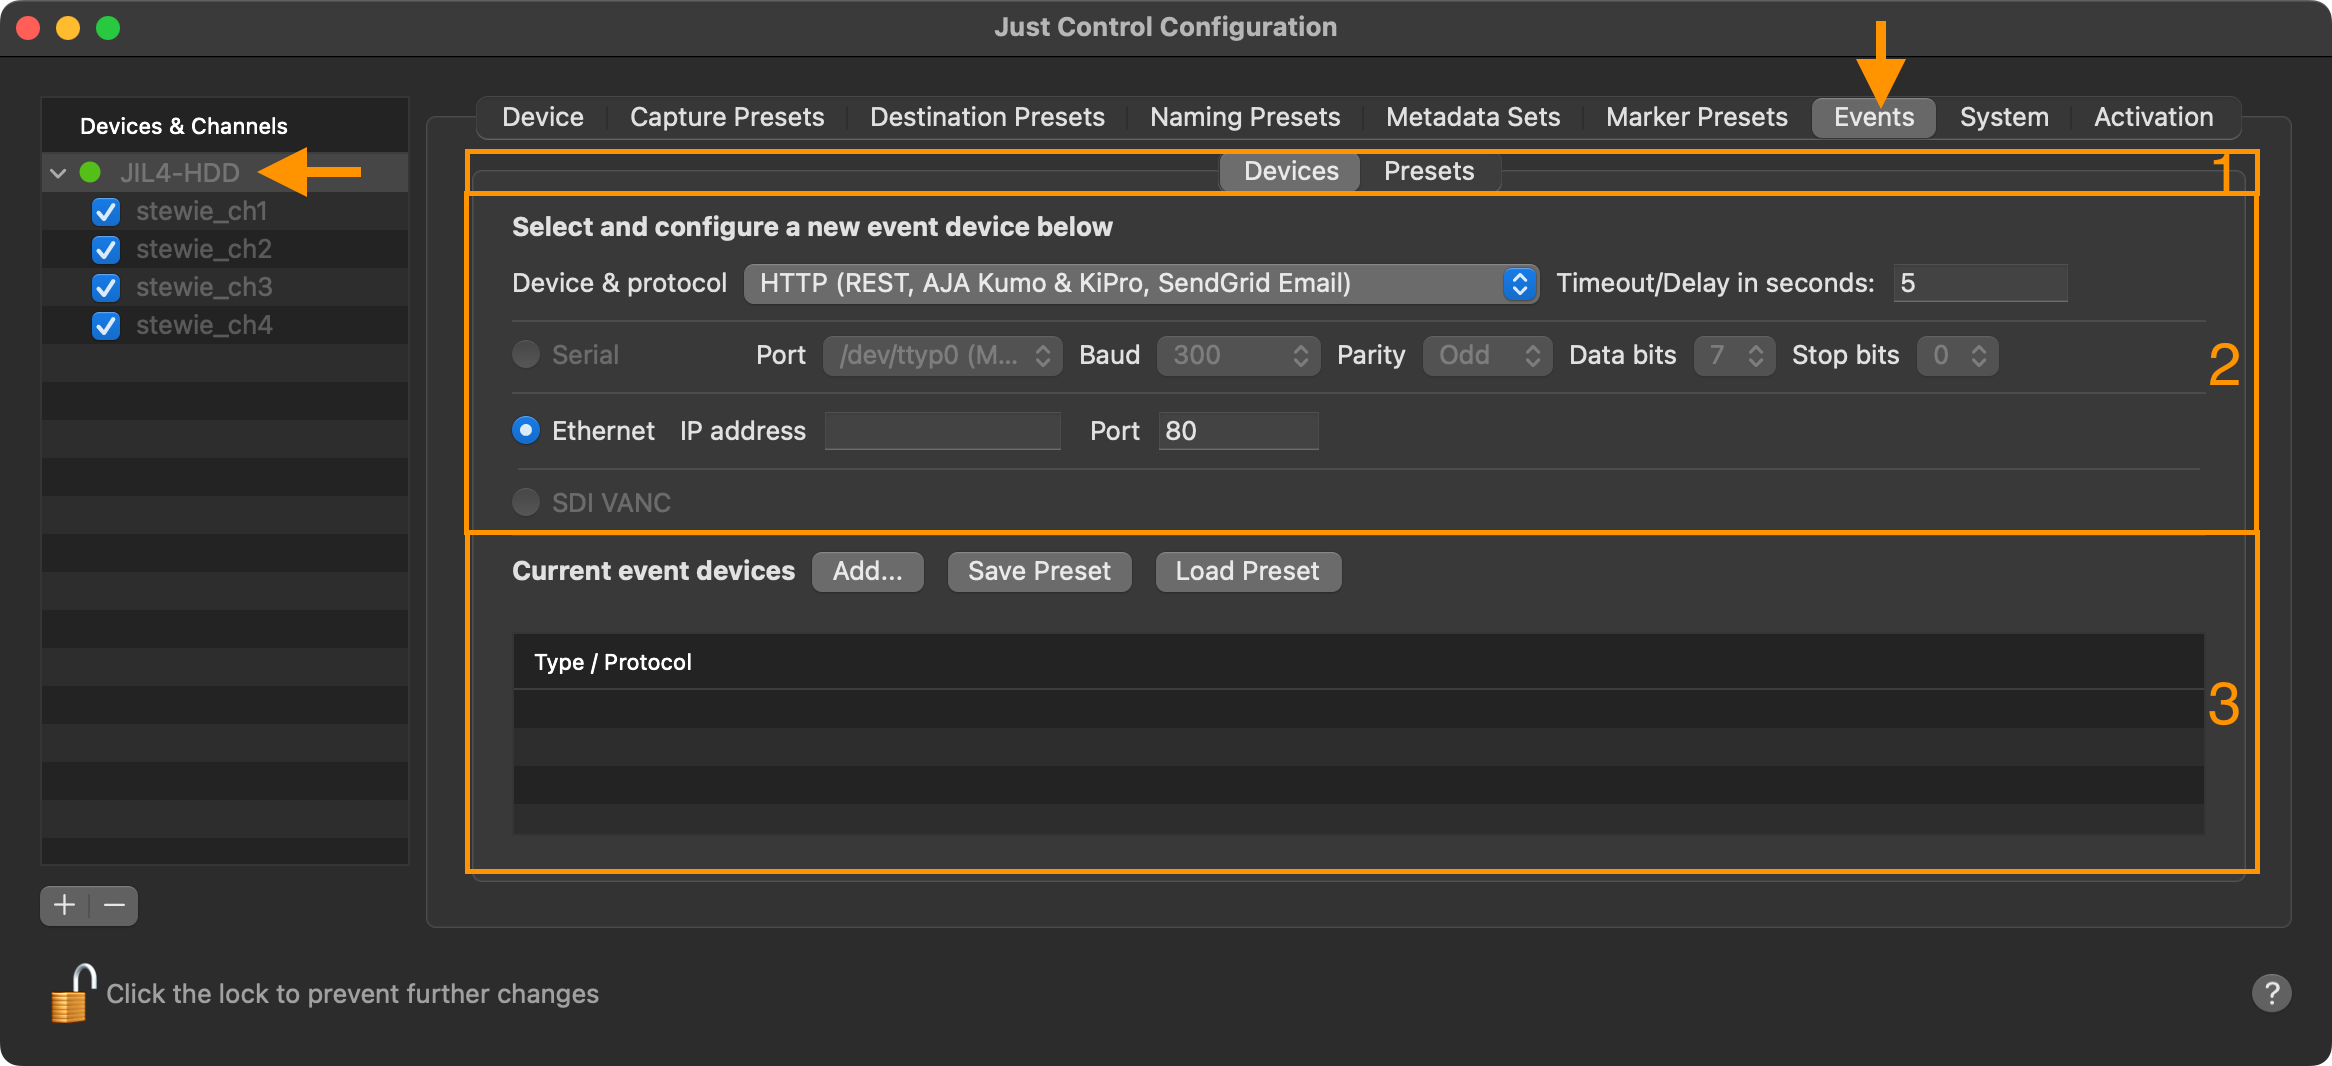Screen dimensions: 2332x1066
Task: Select the Events tab
Action: click(x=1874, y=117)
